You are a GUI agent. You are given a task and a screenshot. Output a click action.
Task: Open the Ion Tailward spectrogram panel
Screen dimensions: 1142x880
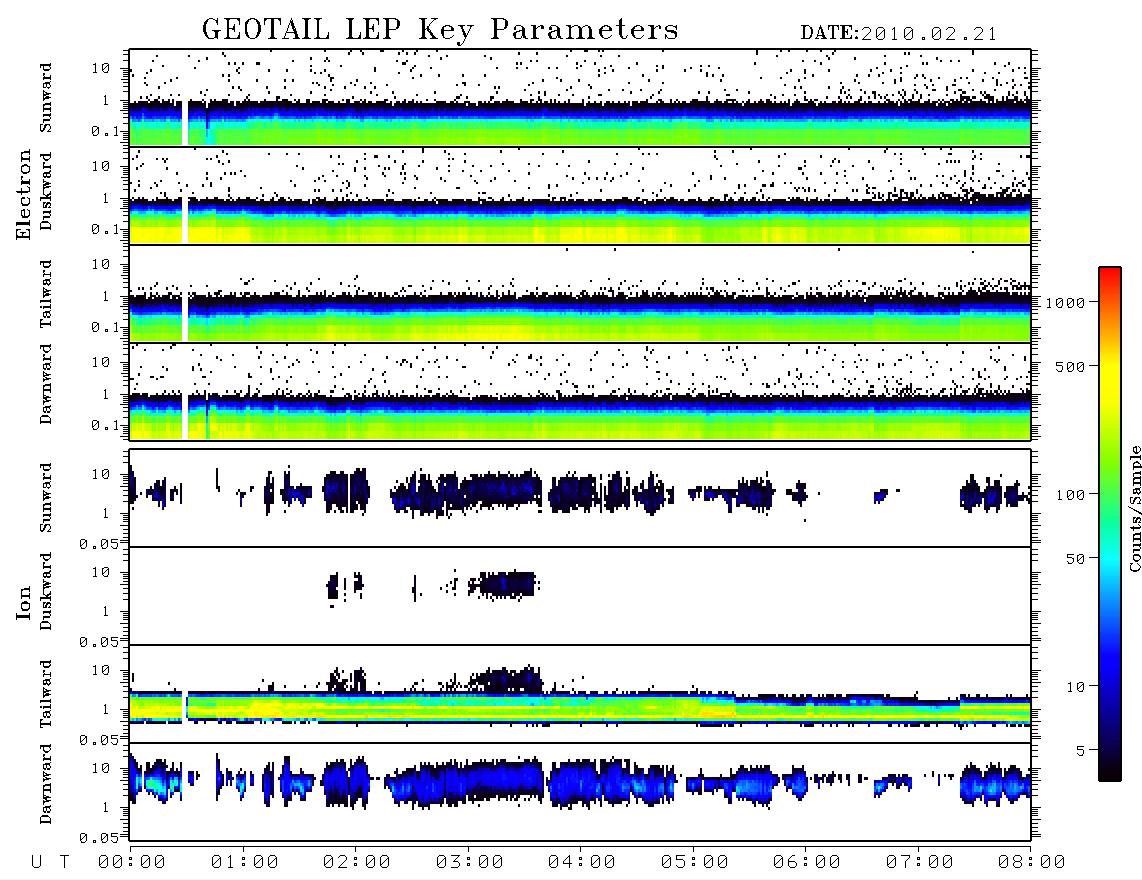pyautogui.click(x=580, y=694)
